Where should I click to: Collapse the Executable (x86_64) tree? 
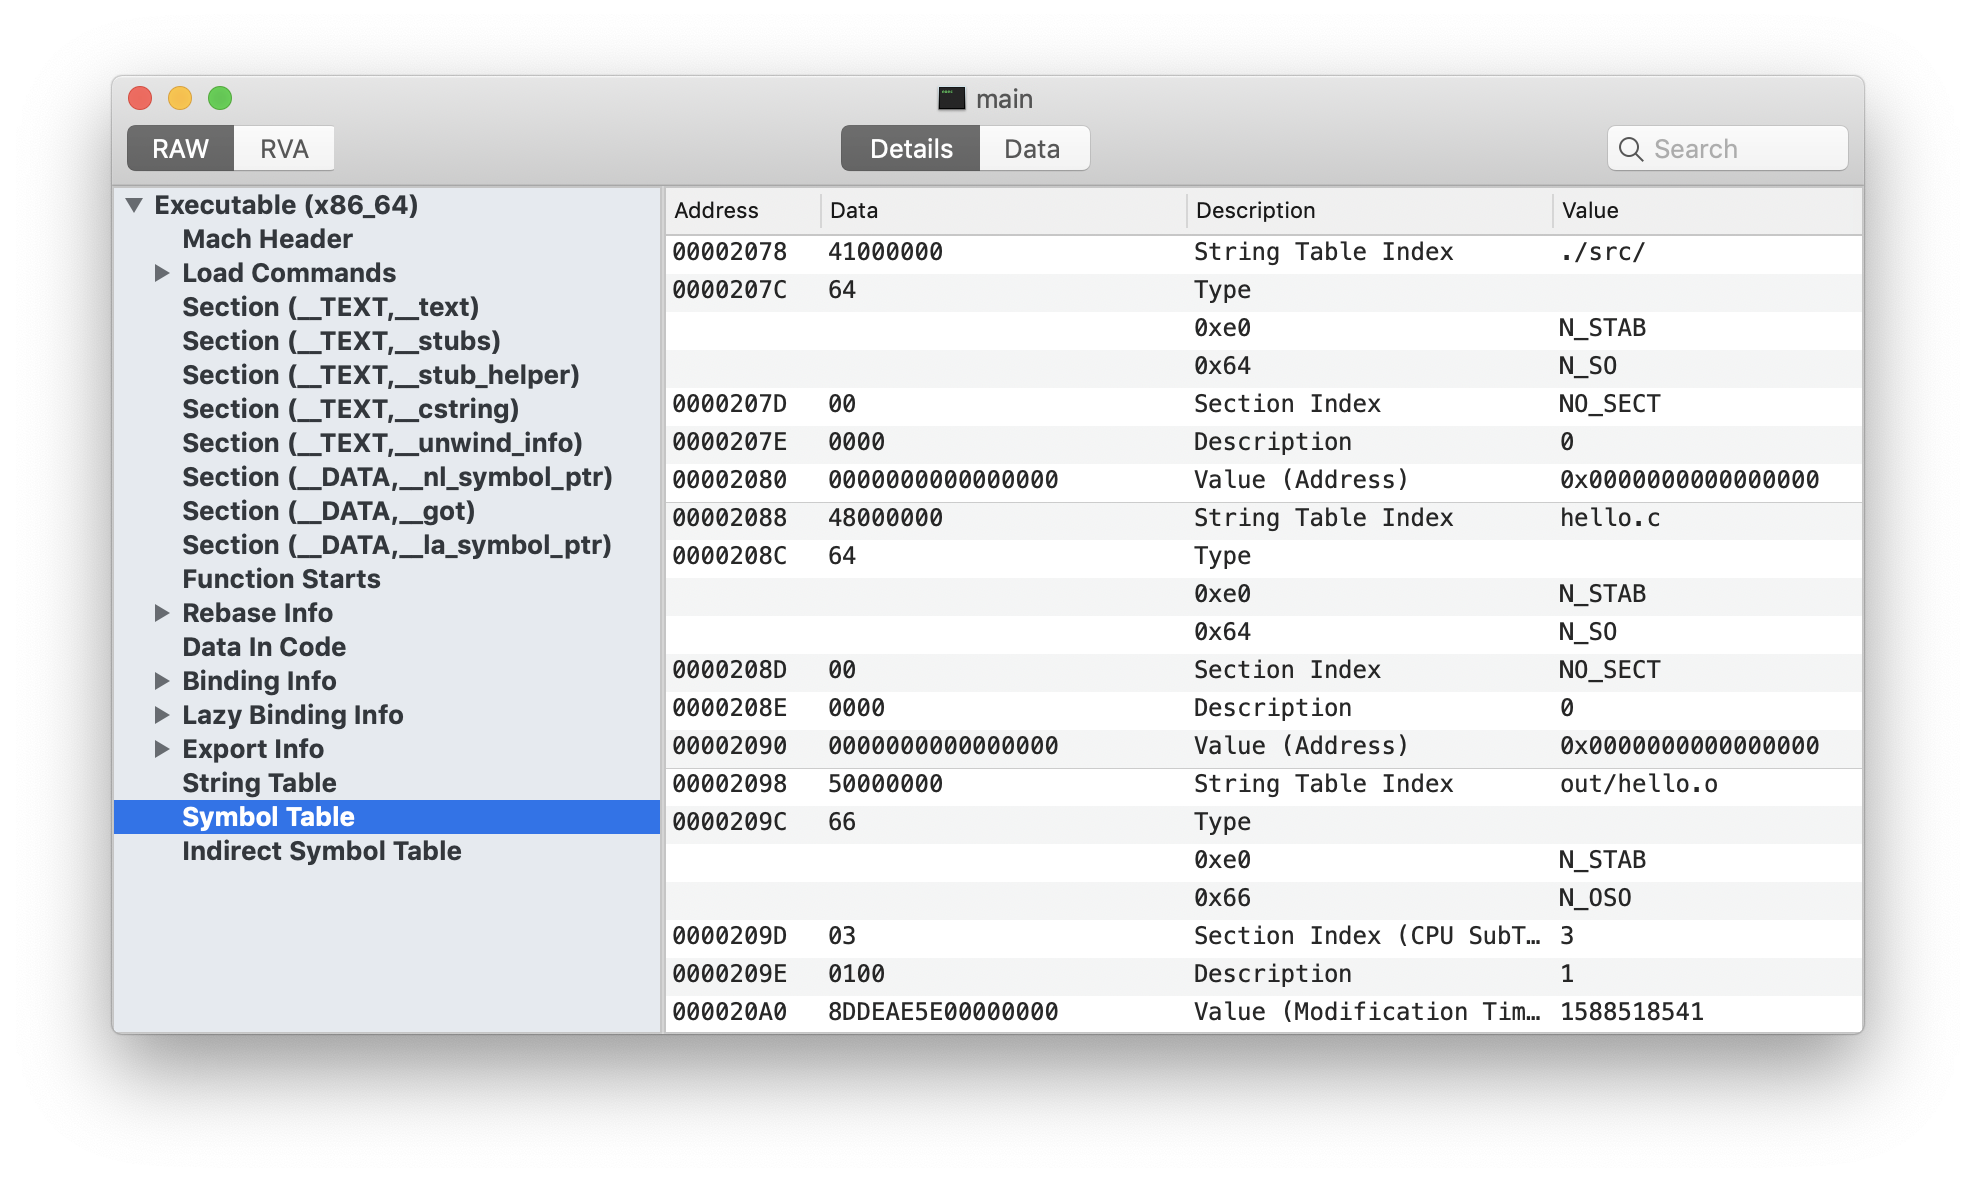135,205
